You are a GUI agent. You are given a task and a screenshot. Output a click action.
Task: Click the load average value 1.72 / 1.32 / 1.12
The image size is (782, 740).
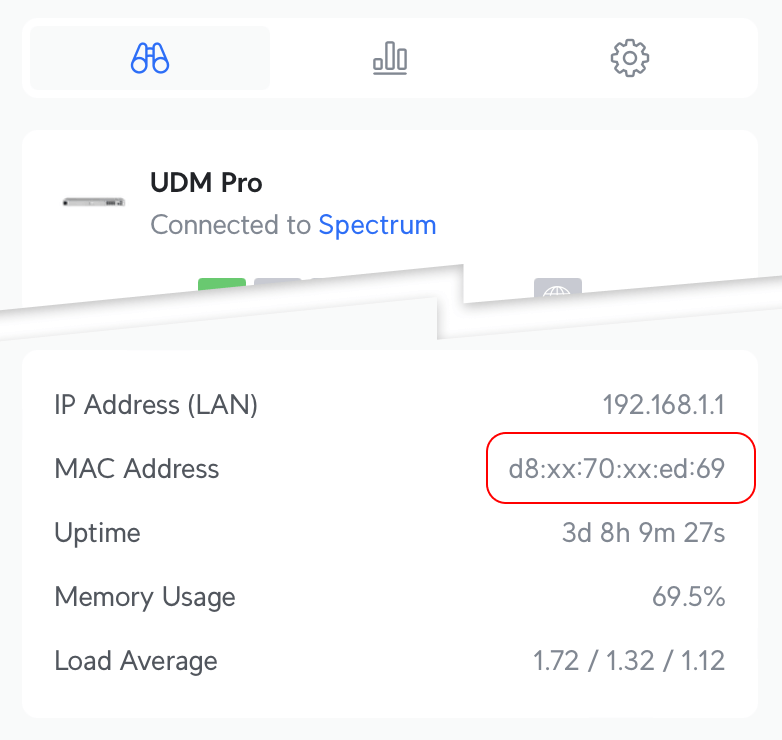click(629, 661)
